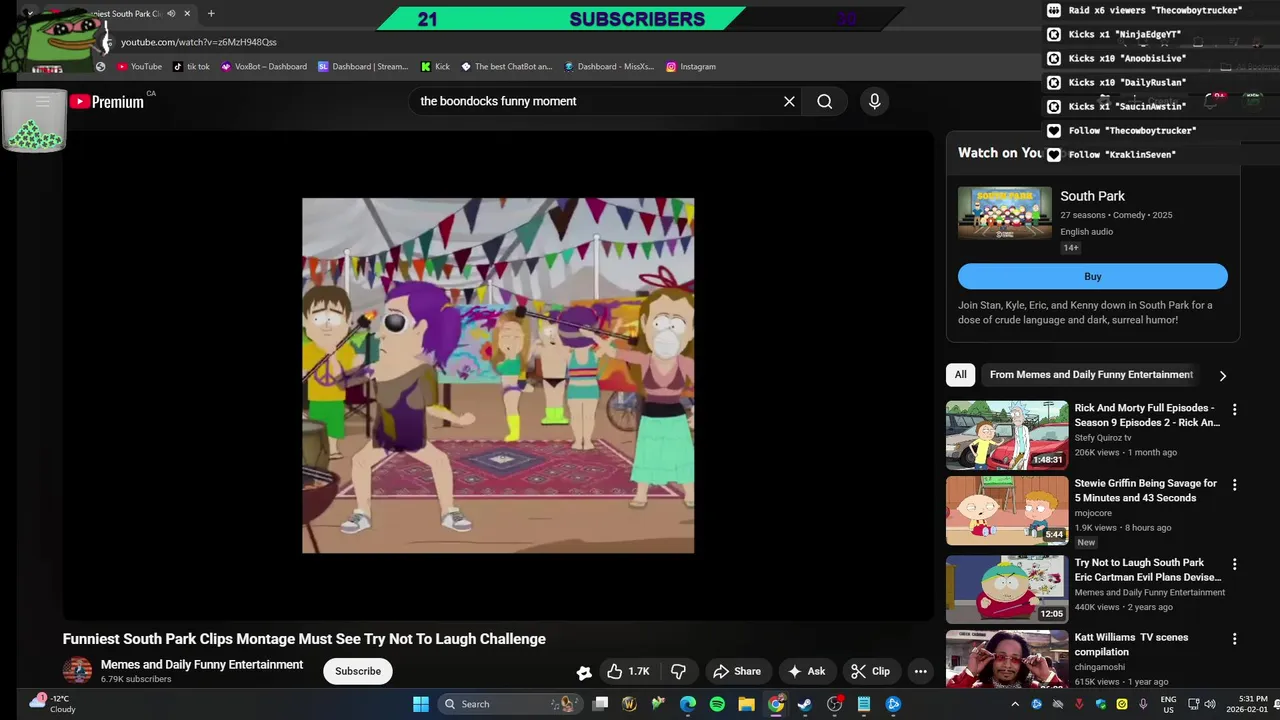Open the Kick bookmark

point(435,66)
